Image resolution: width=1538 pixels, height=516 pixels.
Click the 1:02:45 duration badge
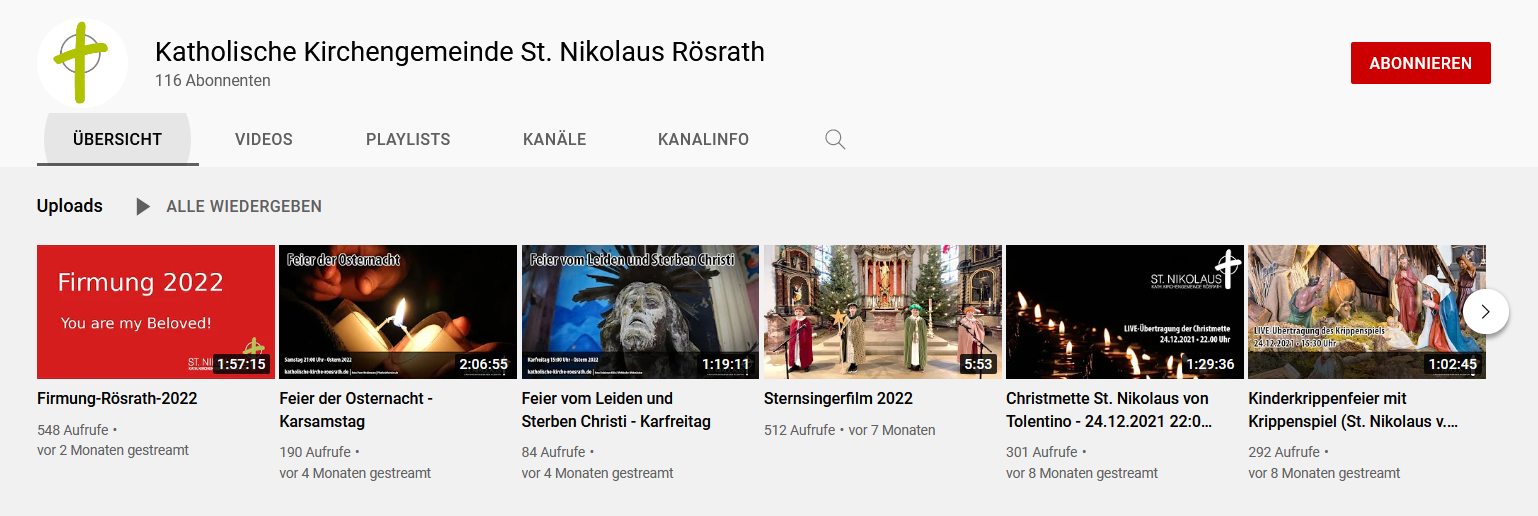(1453, 364)
